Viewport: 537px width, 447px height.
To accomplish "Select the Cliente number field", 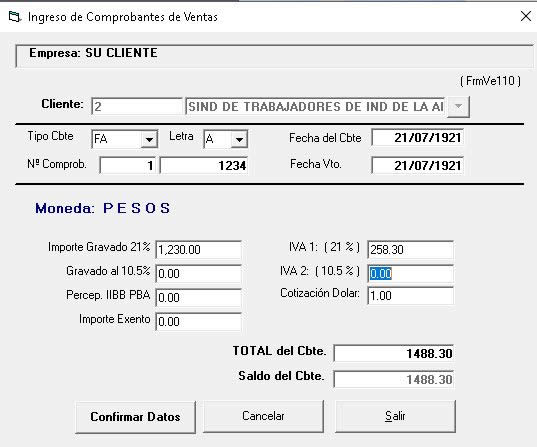I will [x=137, y=107].
